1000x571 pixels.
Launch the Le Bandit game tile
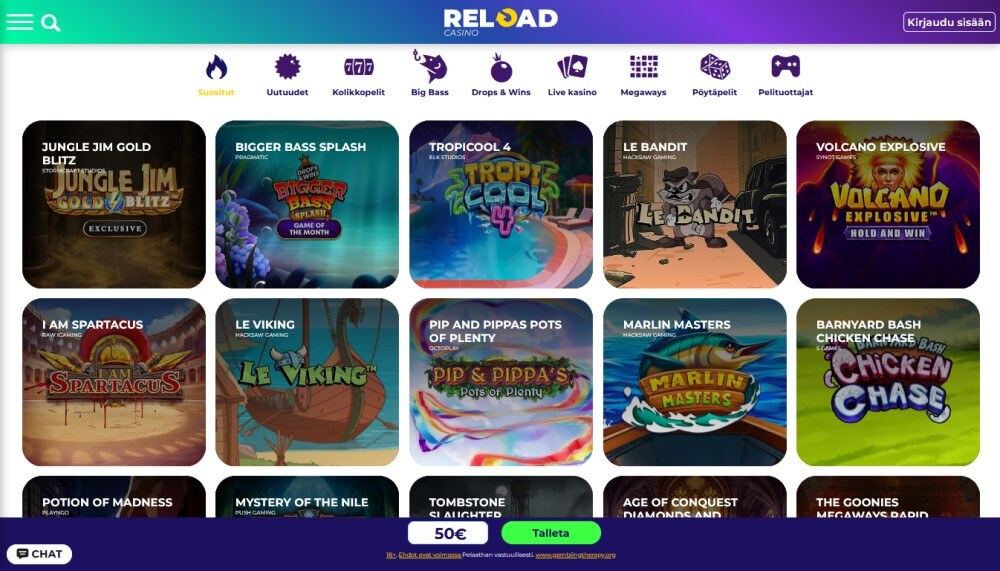pyautogui.click(x=695, y=204)
